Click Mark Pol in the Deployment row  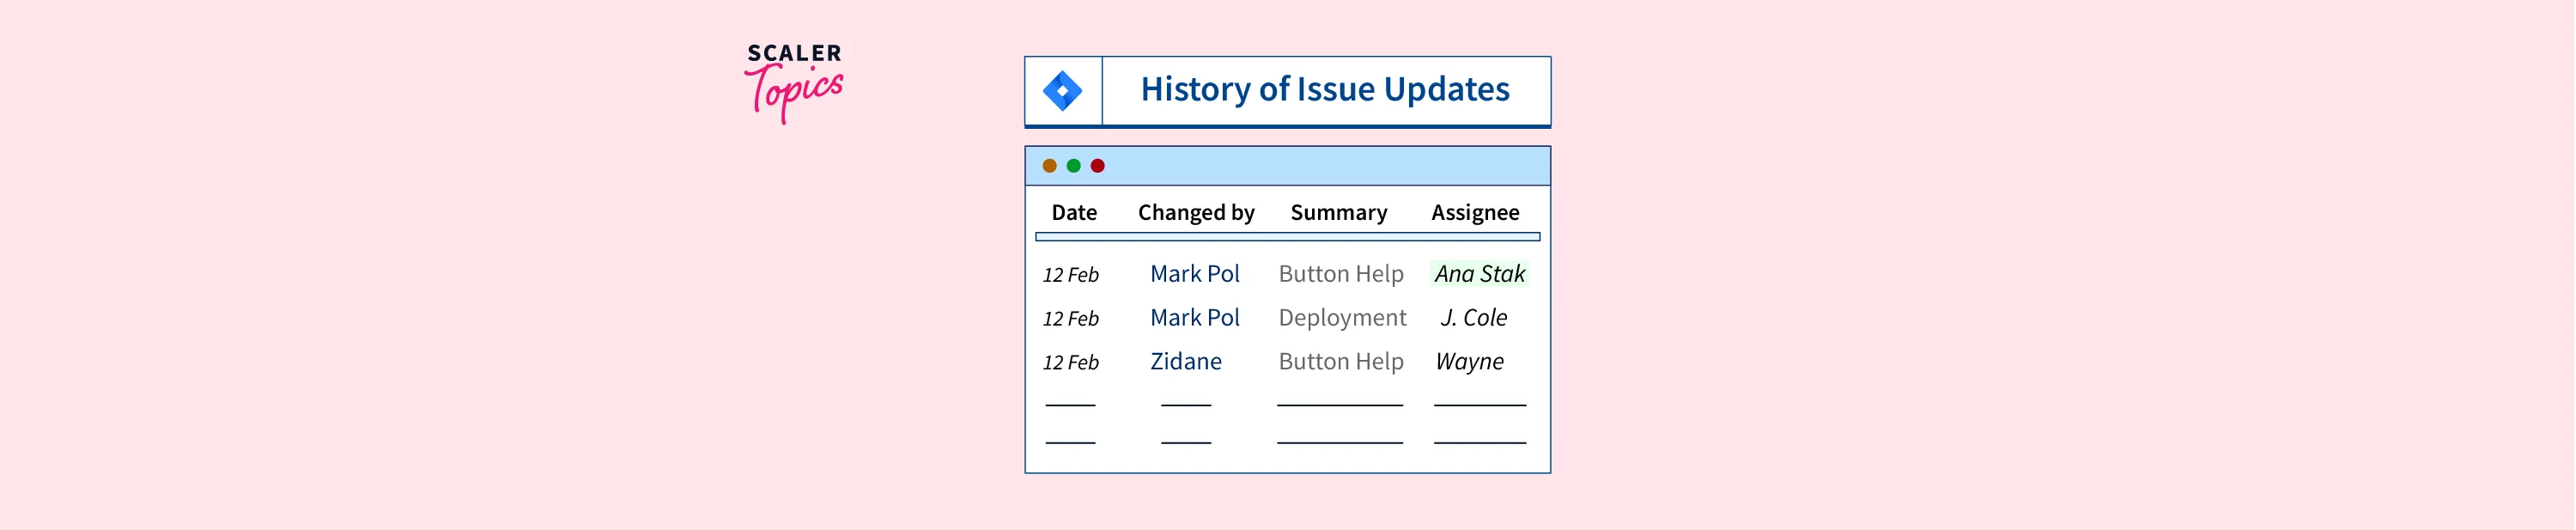[1194, 318]
